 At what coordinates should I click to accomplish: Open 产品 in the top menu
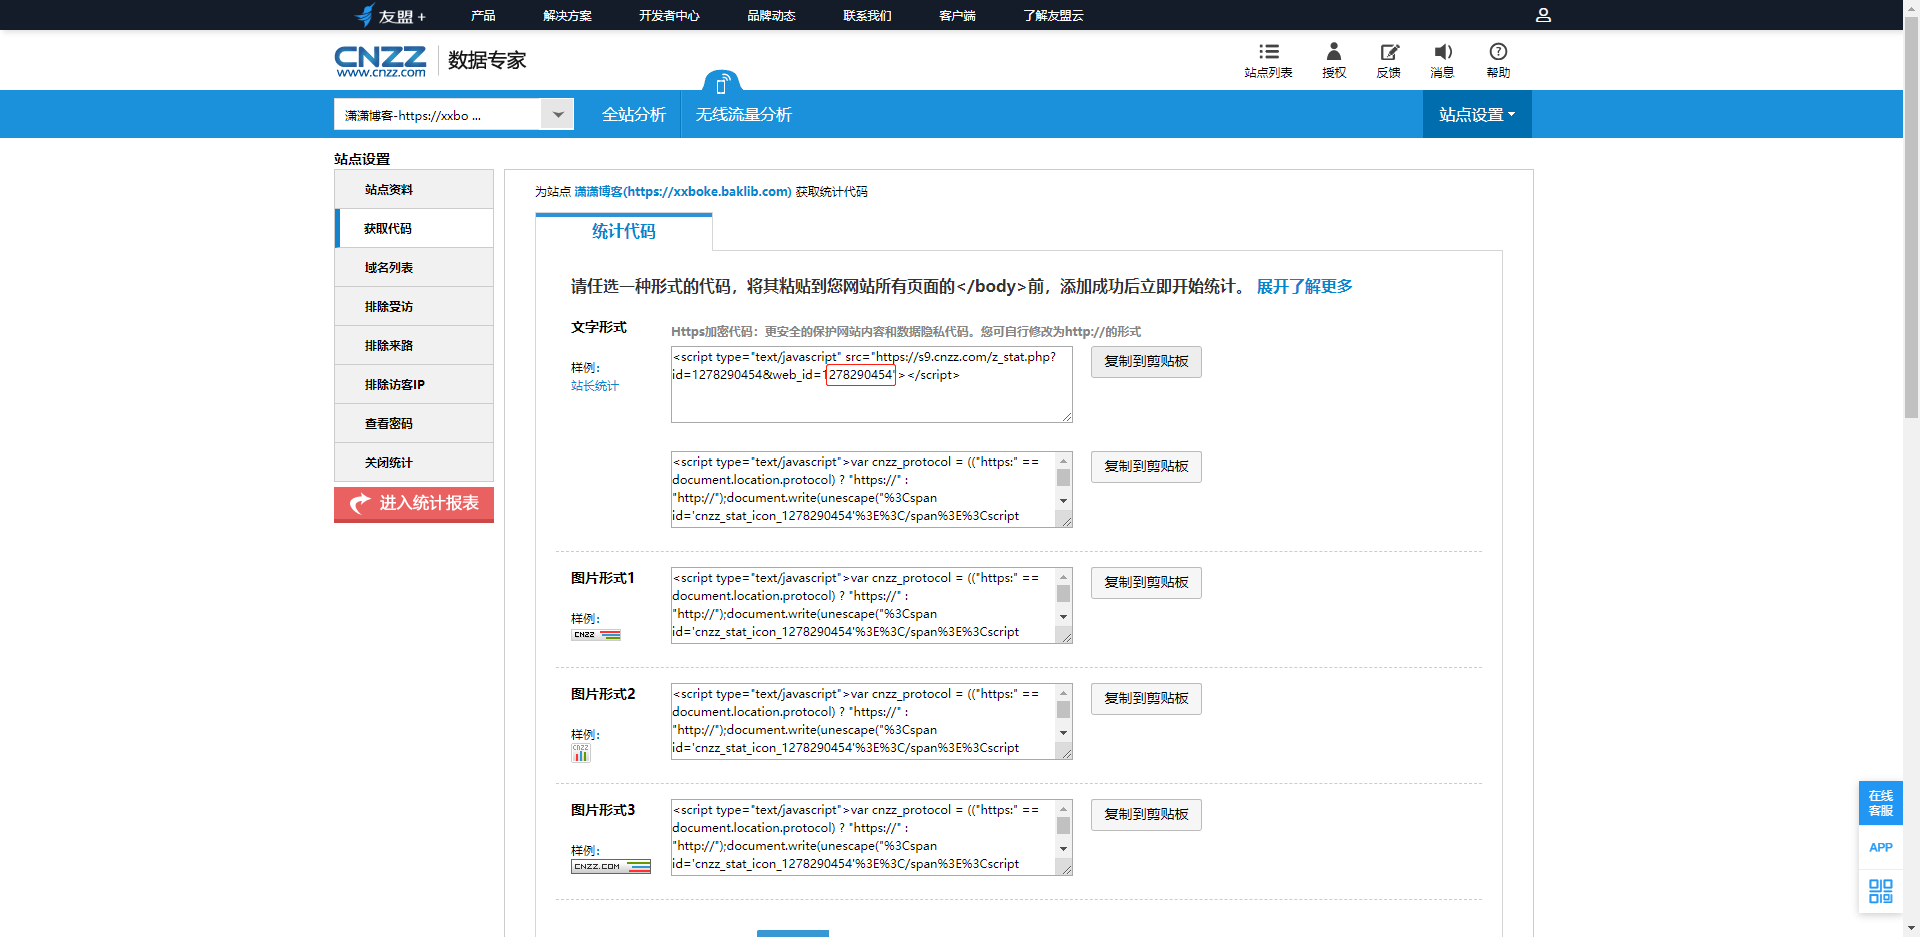483,15
